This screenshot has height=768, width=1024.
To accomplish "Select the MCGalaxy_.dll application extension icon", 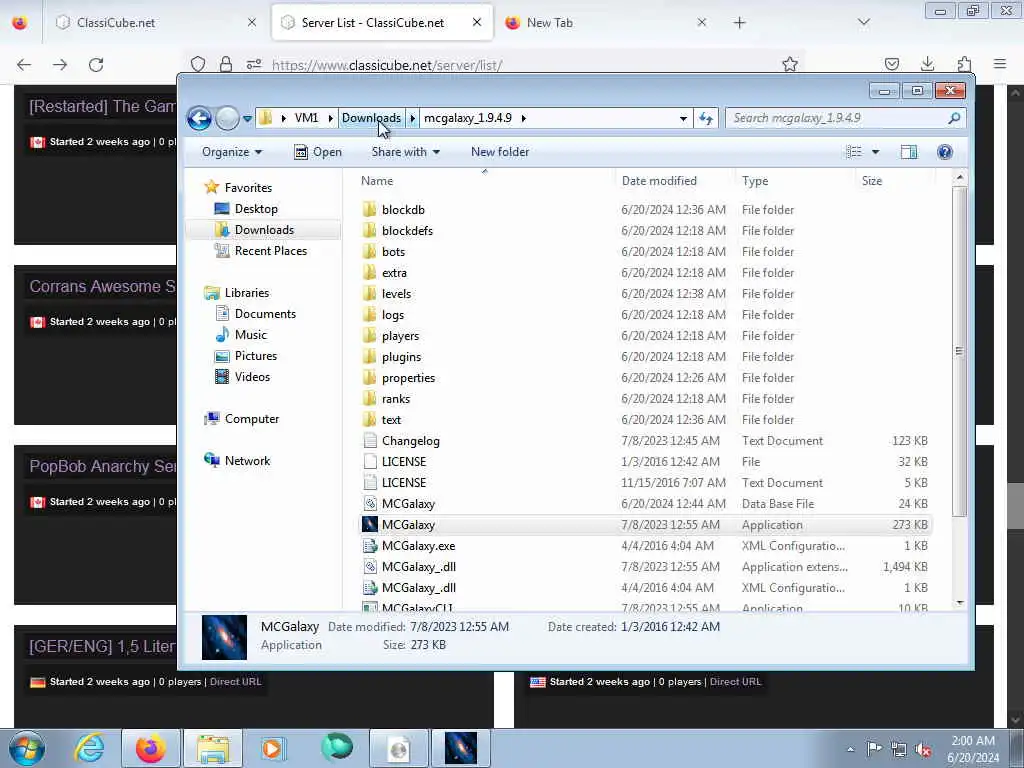I will point(370,566).
